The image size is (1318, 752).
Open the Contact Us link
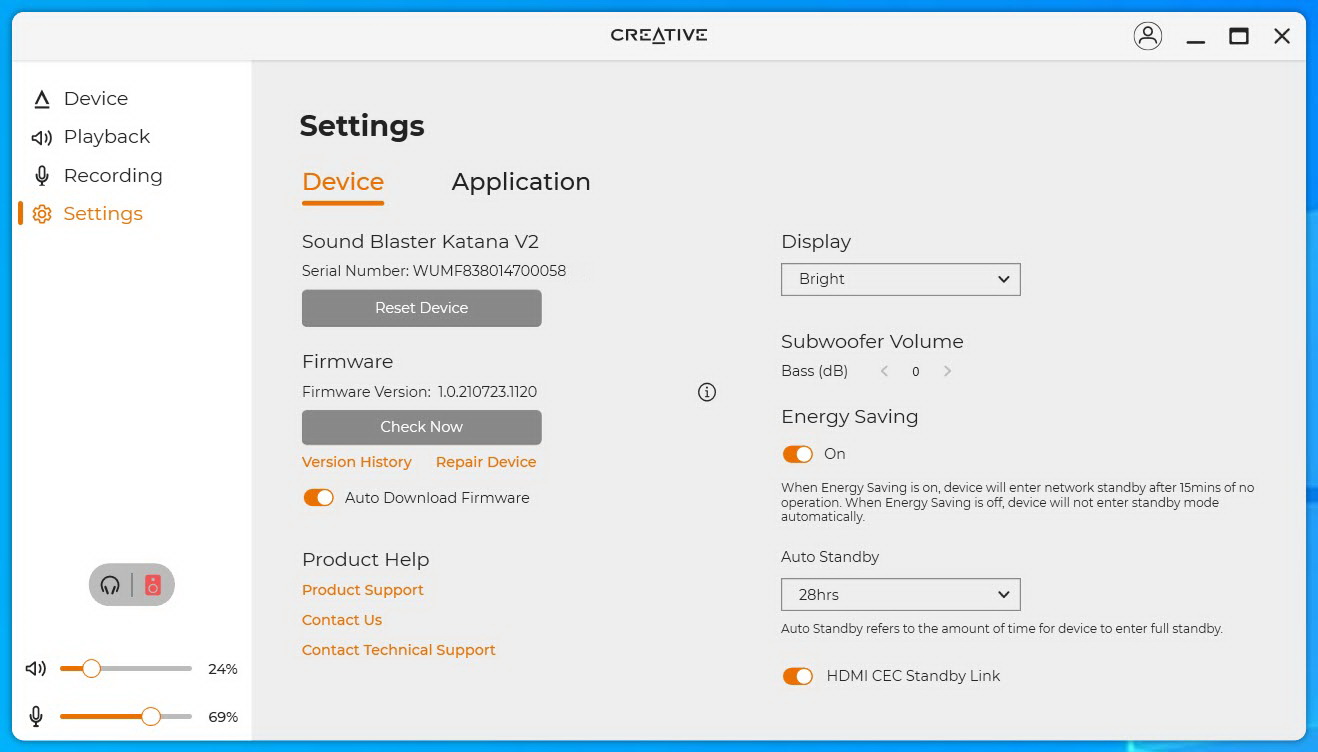[342, 620]
